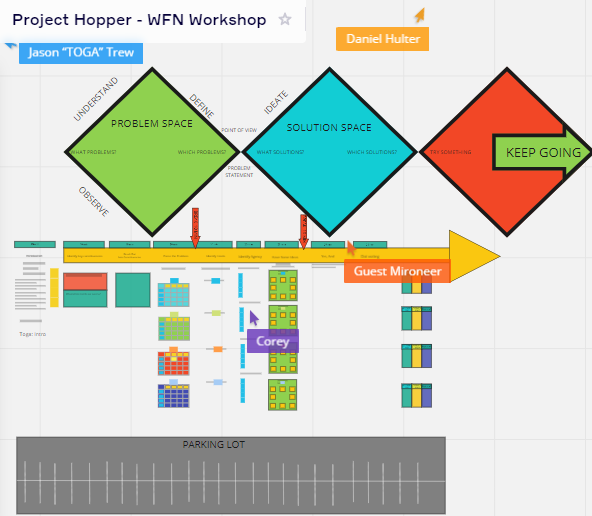The image size is (592, 516).
Task: Select the Corey name label
Action: coord(273,341)
